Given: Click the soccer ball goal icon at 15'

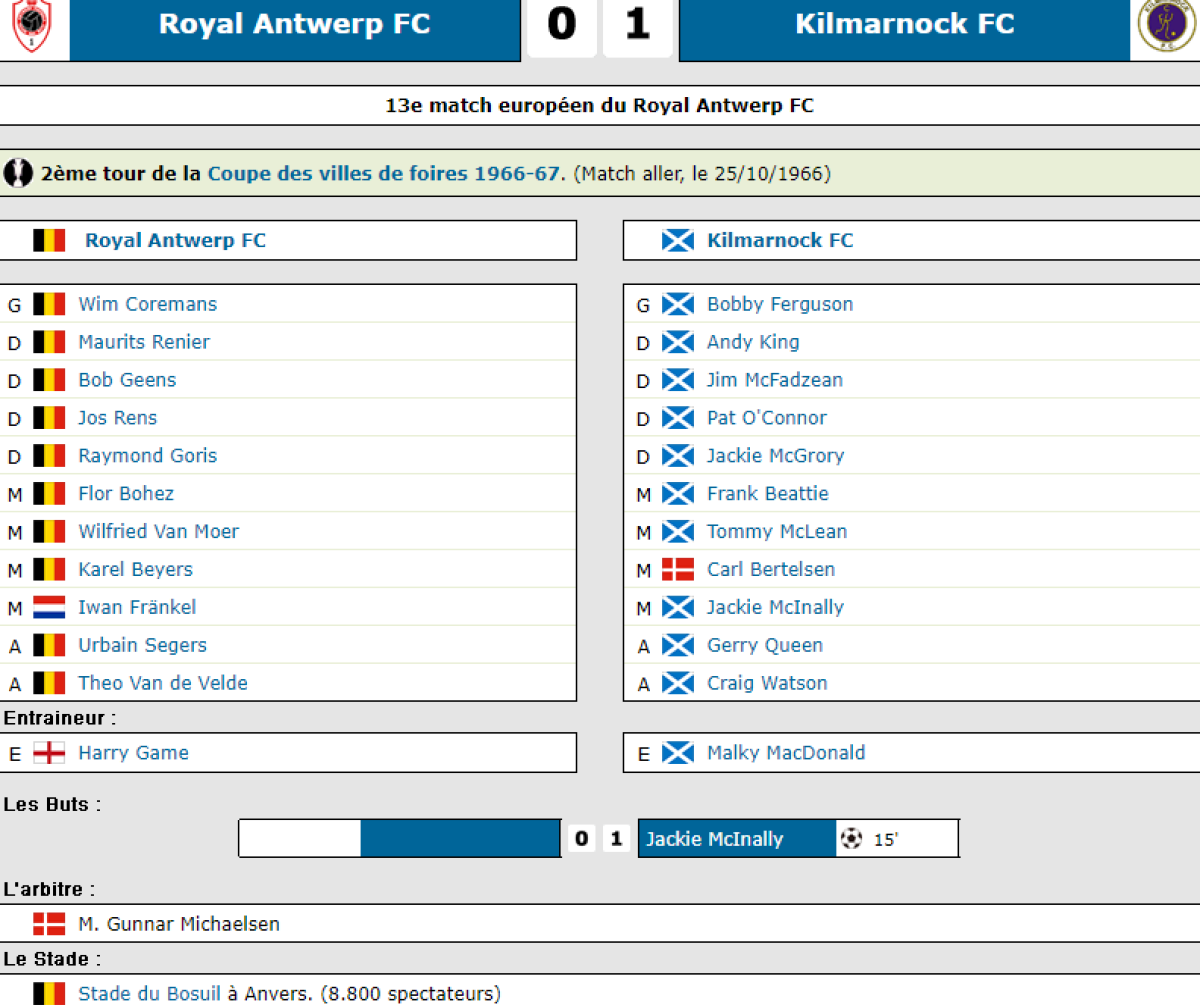Looking at the screenshot, I should (x=851, y=839).
